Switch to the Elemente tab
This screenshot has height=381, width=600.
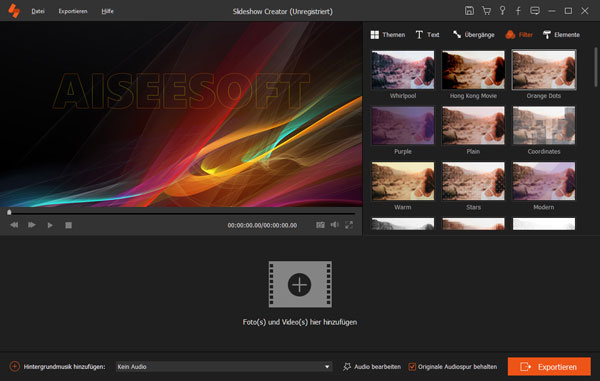pos(561,35)
